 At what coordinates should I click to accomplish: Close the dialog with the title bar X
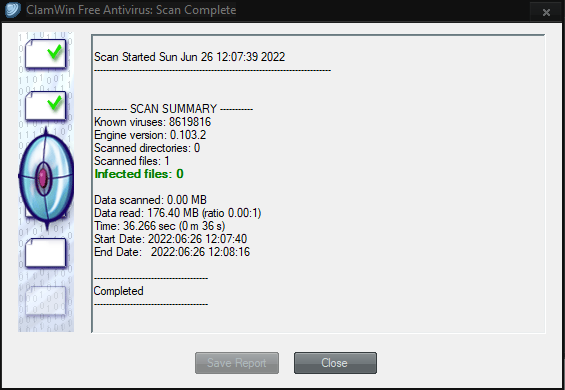click(546, 12)
